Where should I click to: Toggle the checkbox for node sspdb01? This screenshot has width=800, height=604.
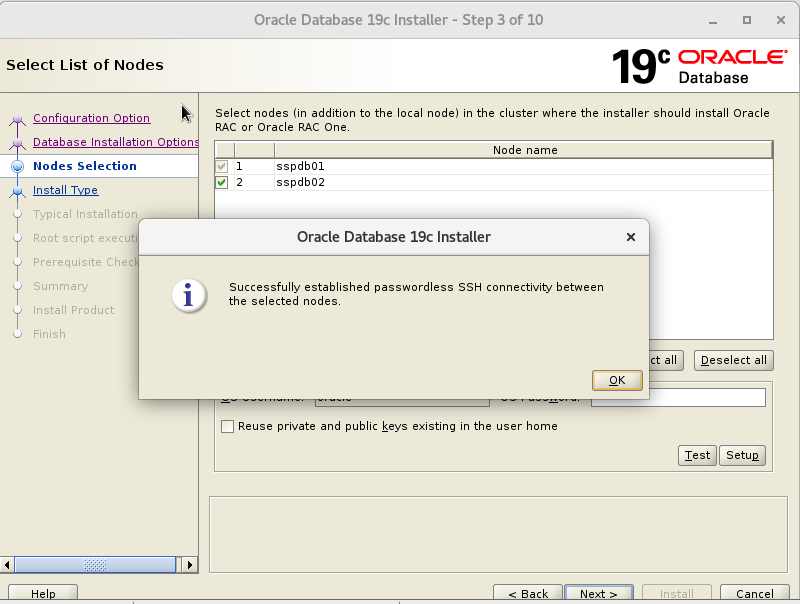[222, 167]
